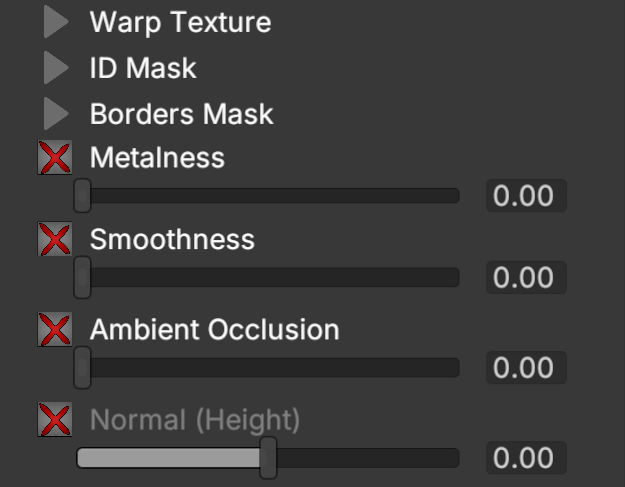
Task: Select the Normal (Height) 0.00 value field
Action: 525,458
